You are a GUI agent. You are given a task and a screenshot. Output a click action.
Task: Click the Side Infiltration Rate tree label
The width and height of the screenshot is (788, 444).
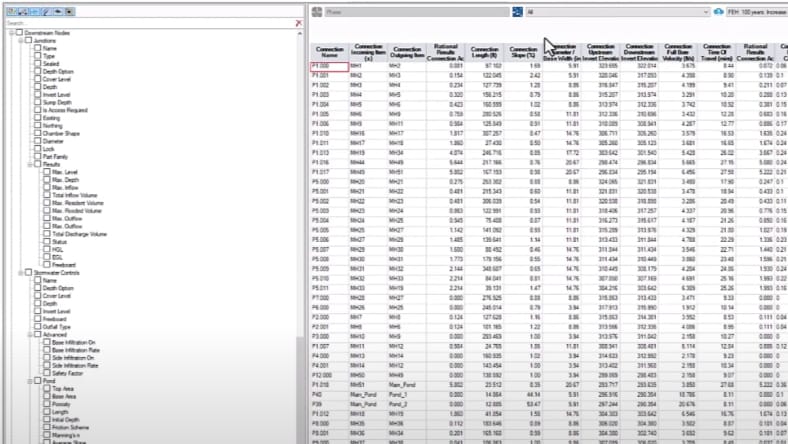(x=75, y=366)
